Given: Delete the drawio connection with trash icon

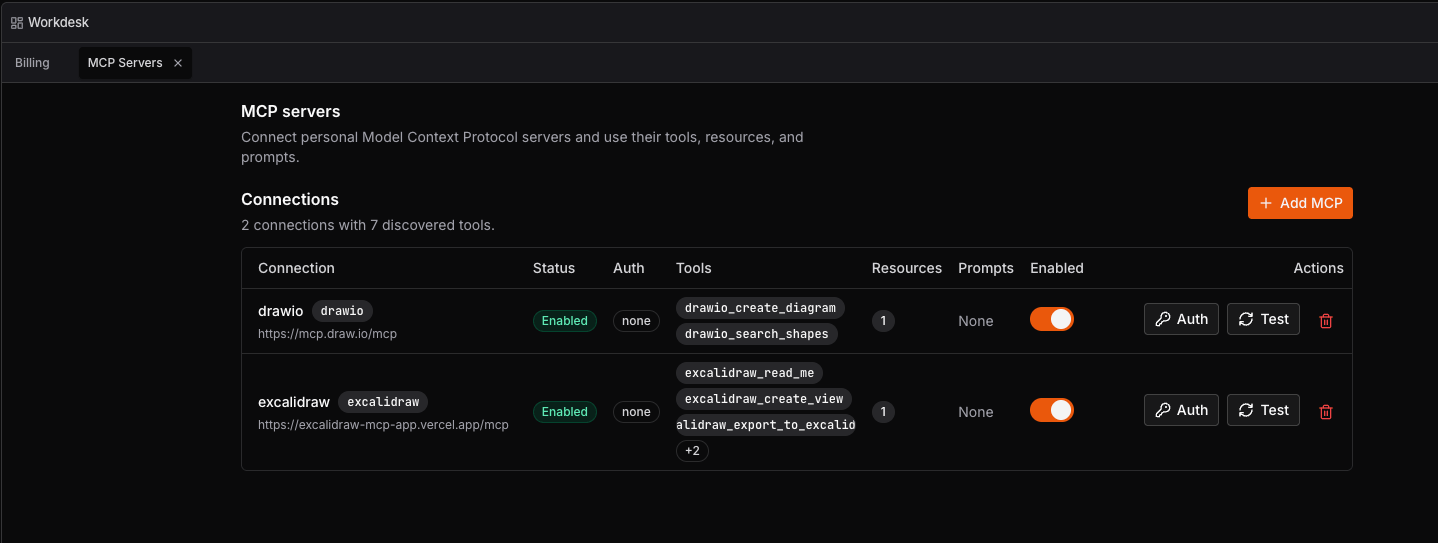Looking at the screenshot, I should [x=1326, y=321].
